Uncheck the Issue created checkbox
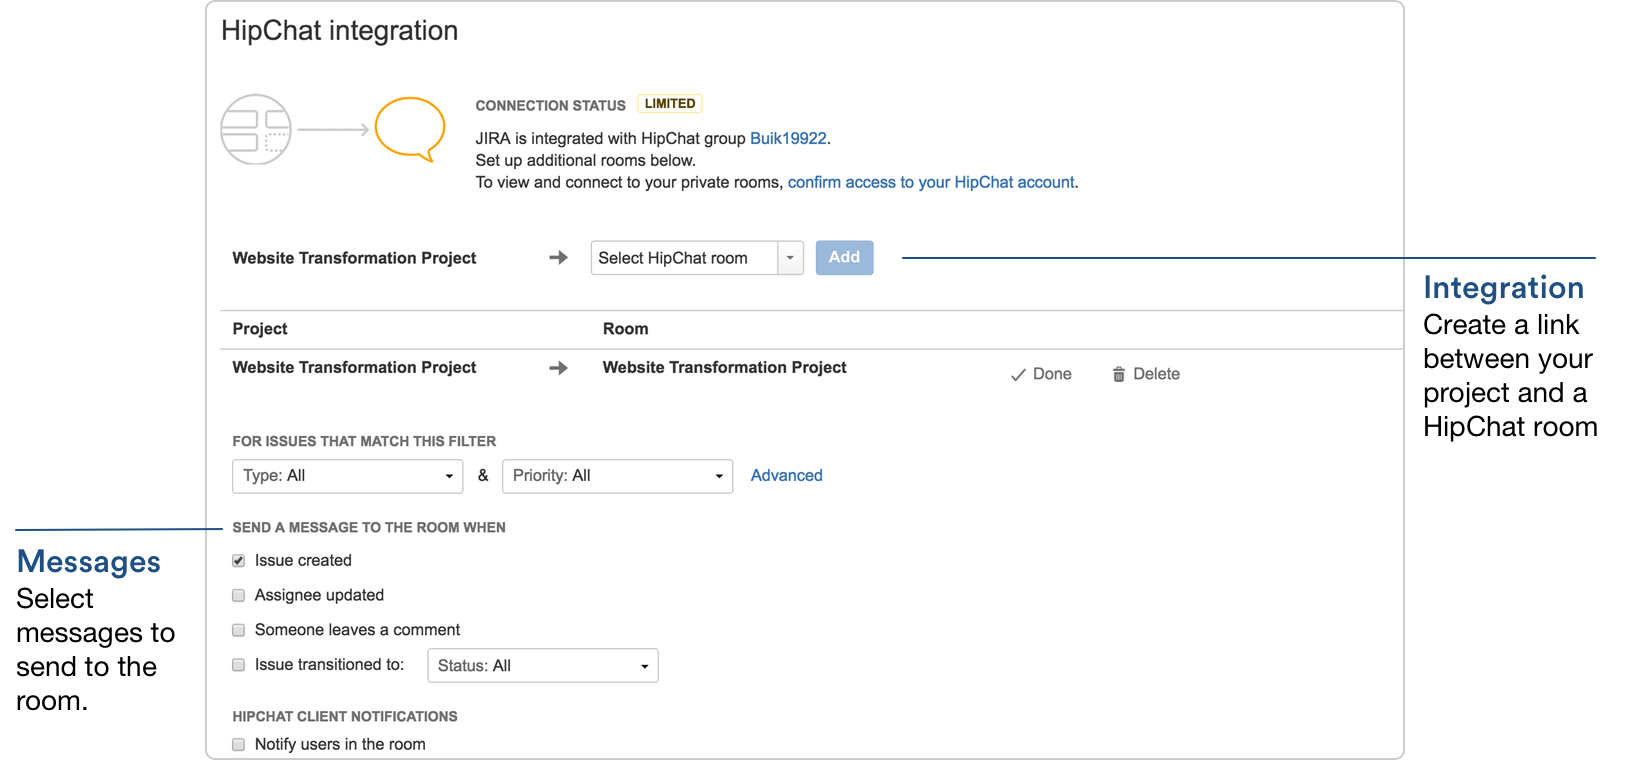Viewport: 1640px width, 760px height. [x=238, y=561]
